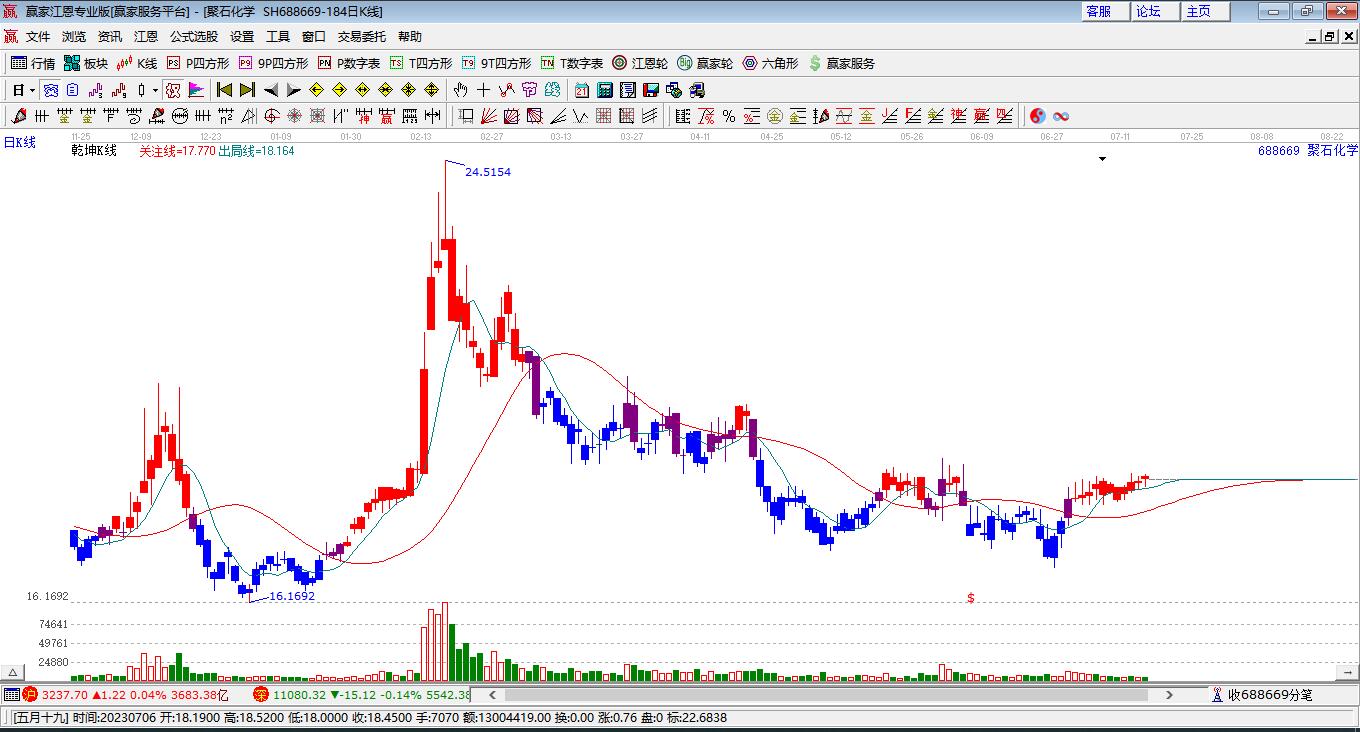Screen dimensions: 1360x732
Task: Click the yin-yang taiji icon
Action: (x=1038, y=116)
